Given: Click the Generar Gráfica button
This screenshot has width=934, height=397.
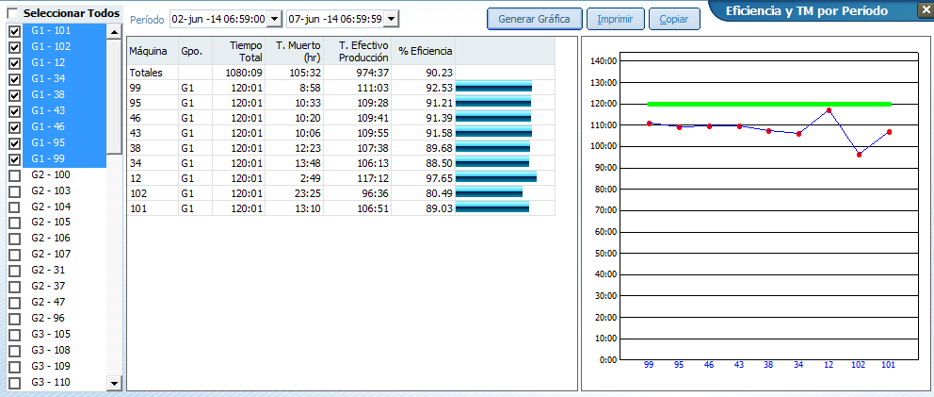Looking at the screenshot, I should 534,18.
